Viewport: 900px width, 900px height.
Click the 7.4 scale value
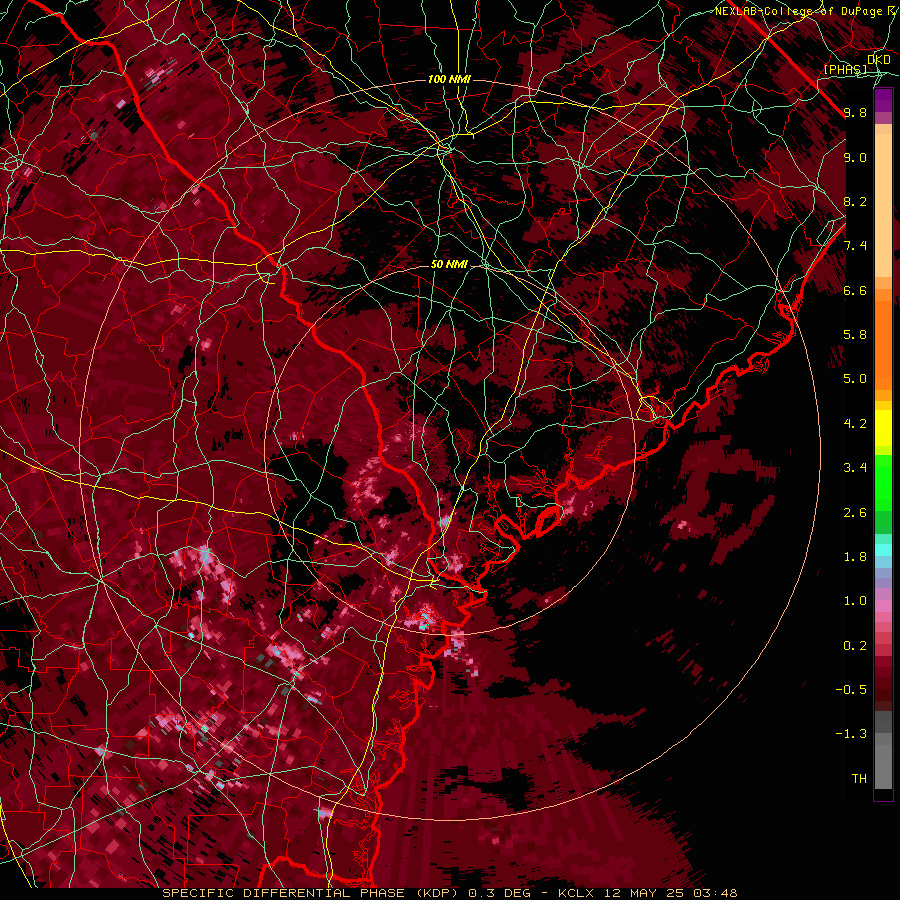(855, 246)
